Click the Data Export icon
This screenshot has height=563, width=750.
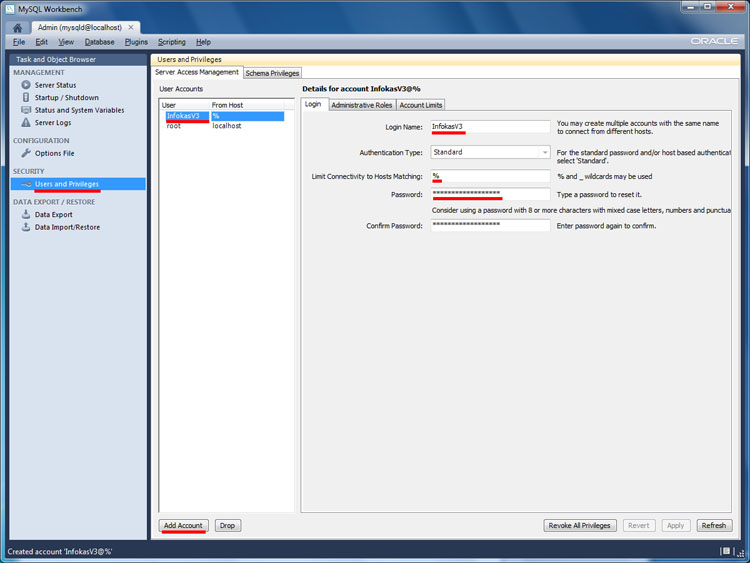tap(26, 215)
